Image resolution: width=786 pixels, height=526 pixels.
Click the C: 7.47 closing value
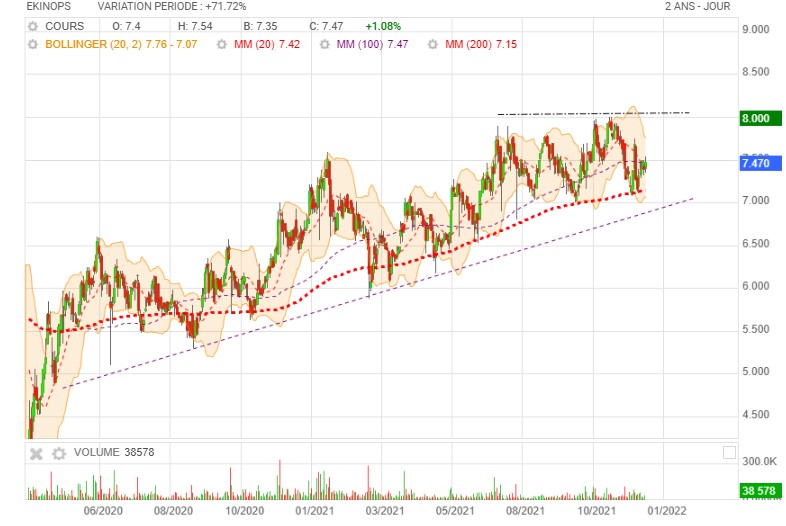(x=326, y=26)
